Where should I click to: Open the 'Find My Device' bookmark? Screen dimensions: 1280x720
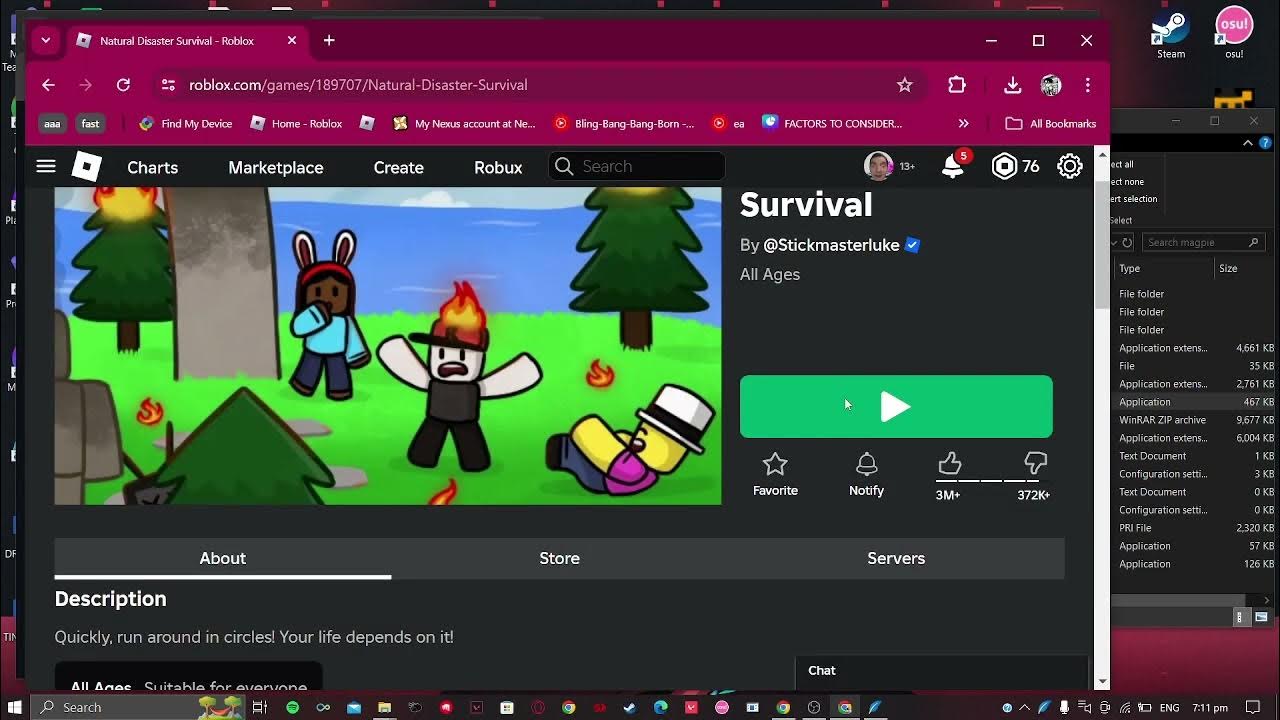pos(186,123)
